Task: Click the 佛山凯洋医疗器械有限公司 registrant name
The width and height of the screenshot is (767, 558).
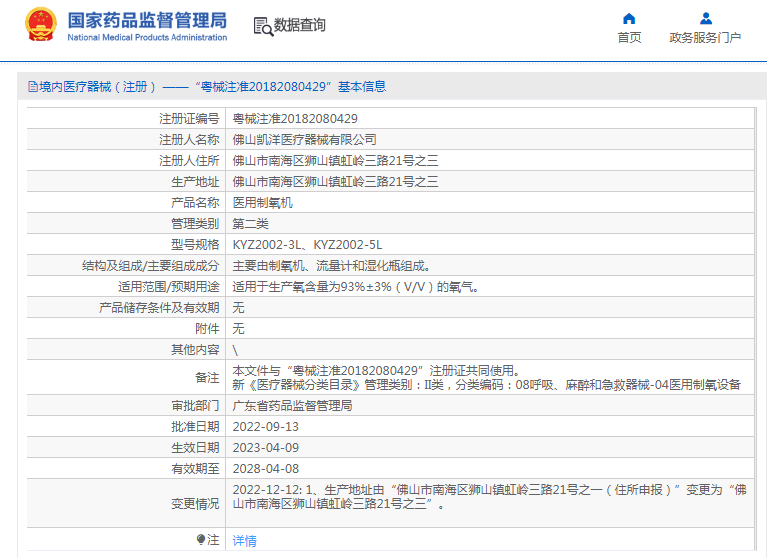Action: click(304, 140)
